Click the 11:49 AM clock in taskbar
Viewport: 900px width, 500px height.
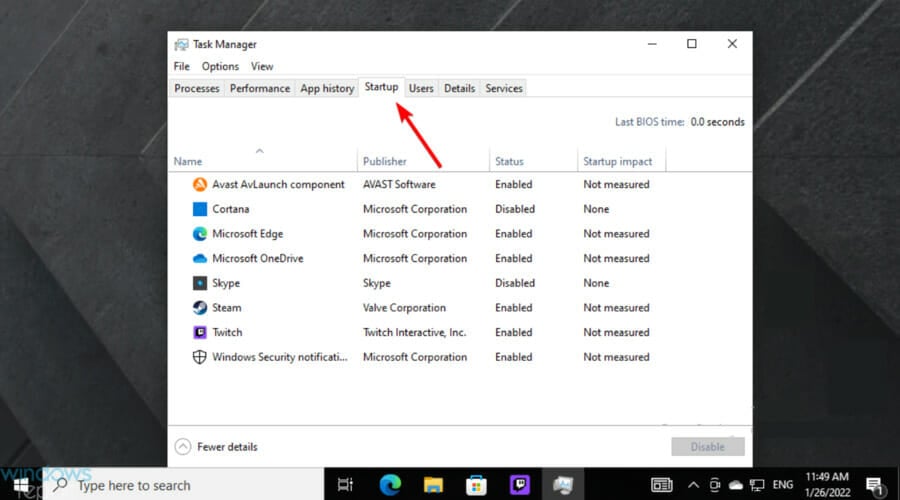827,476
